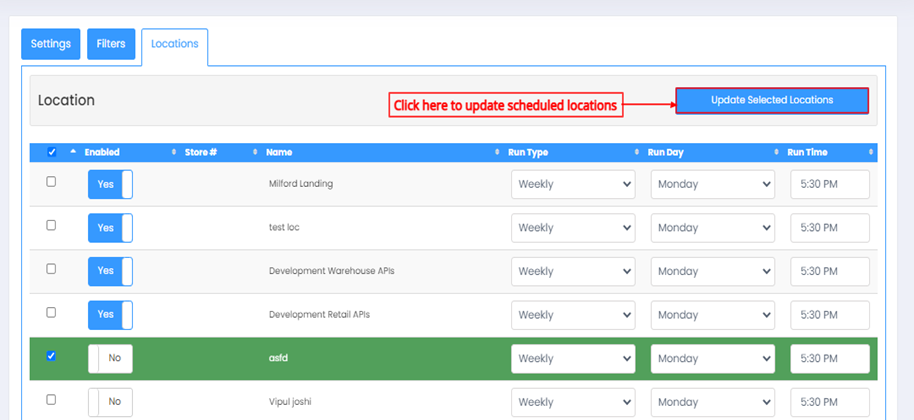Expand Run Type dropdown for Development Retail APIs
The height and width of the screenshot is (420, 914).
[x=573, y=315]
